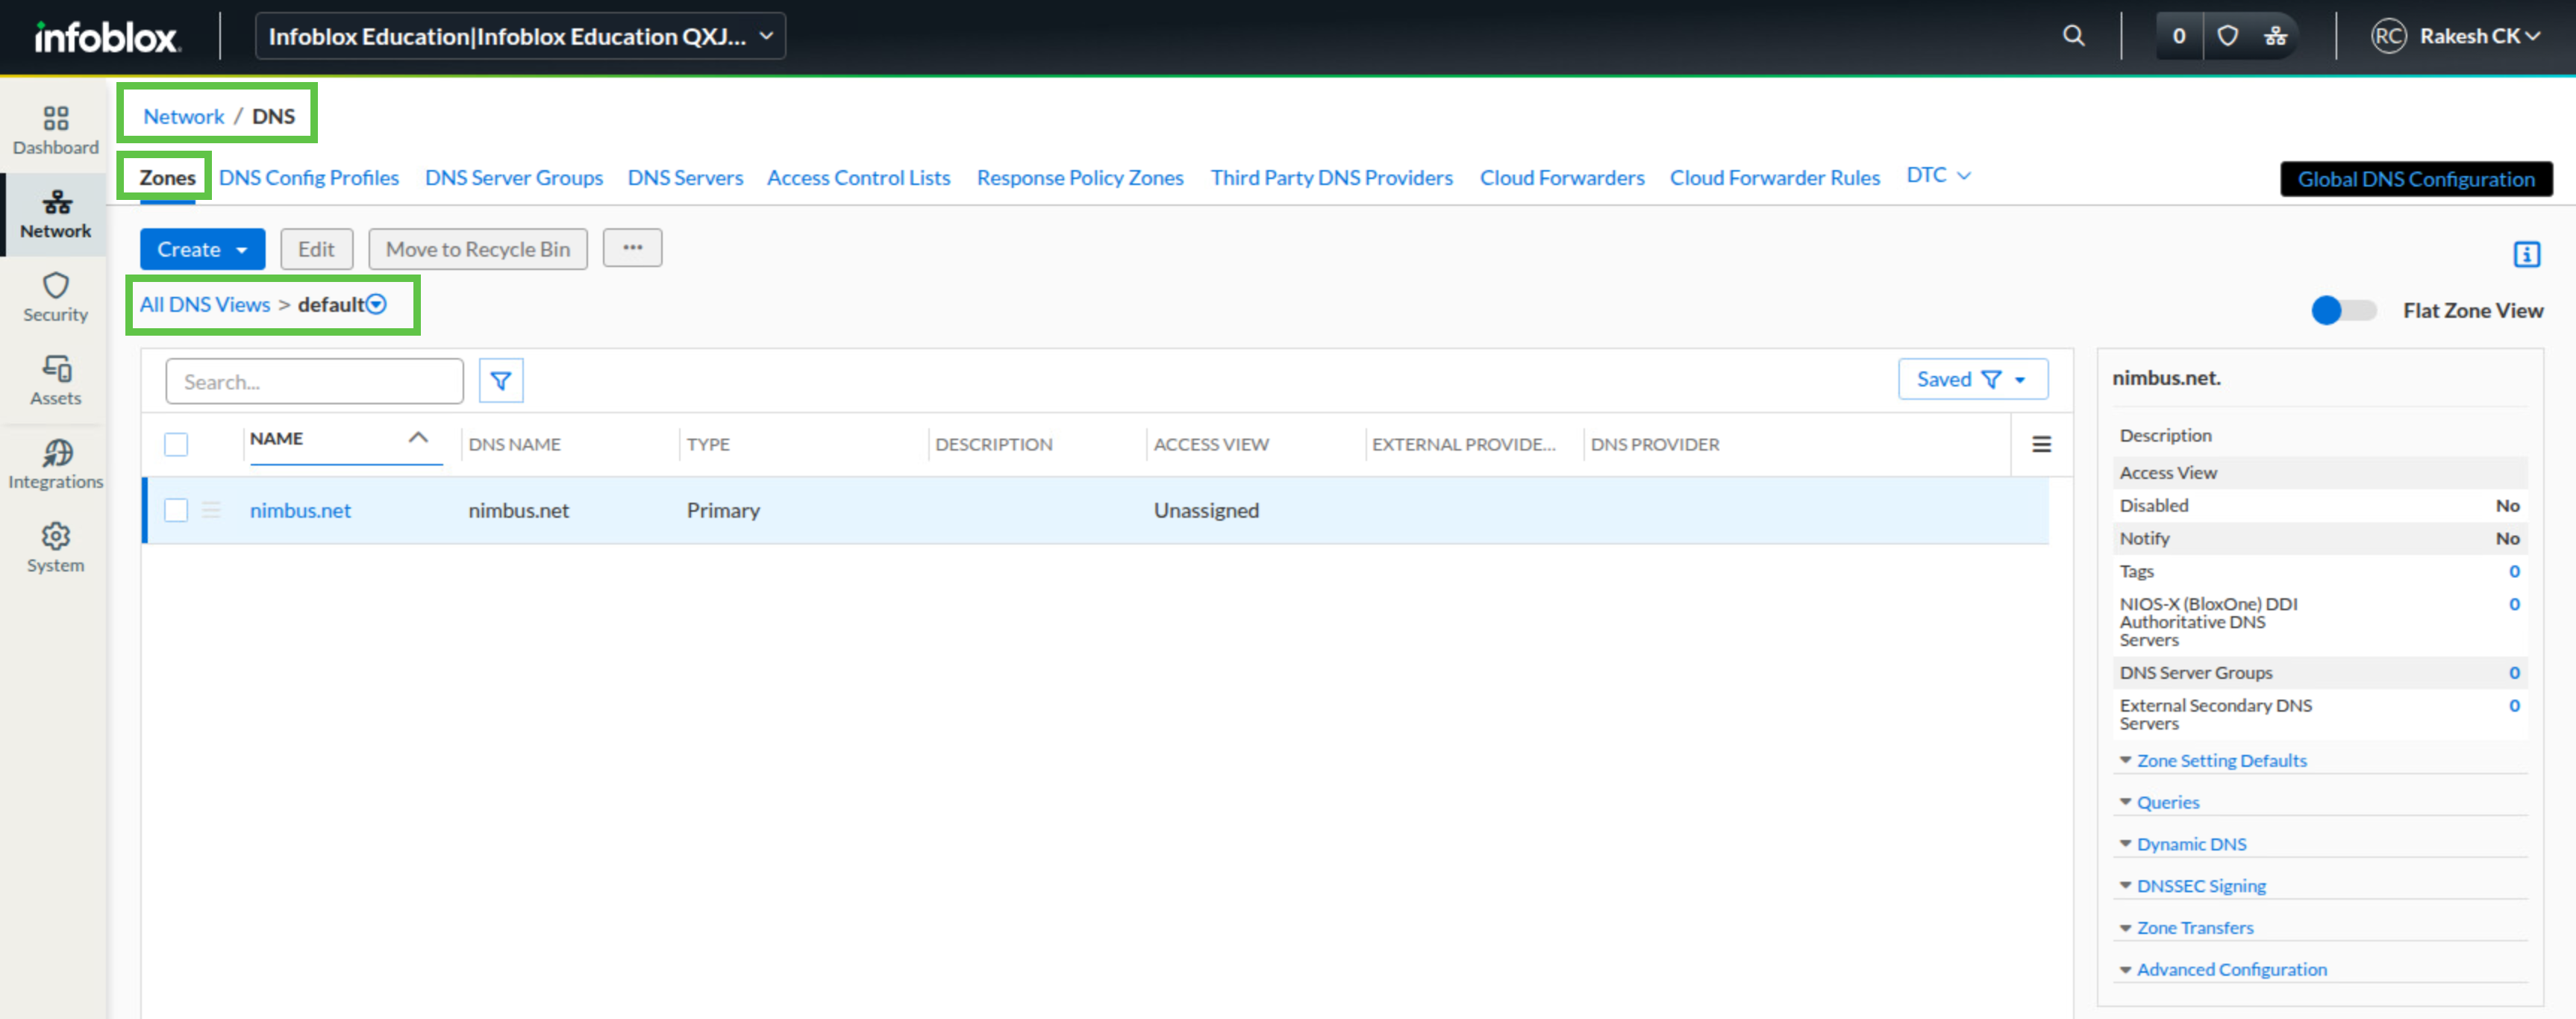Click the ACCESS VIEW column header
Image resolution: width=2576 pixels, height=1019 pixels.
(1211, 444)
